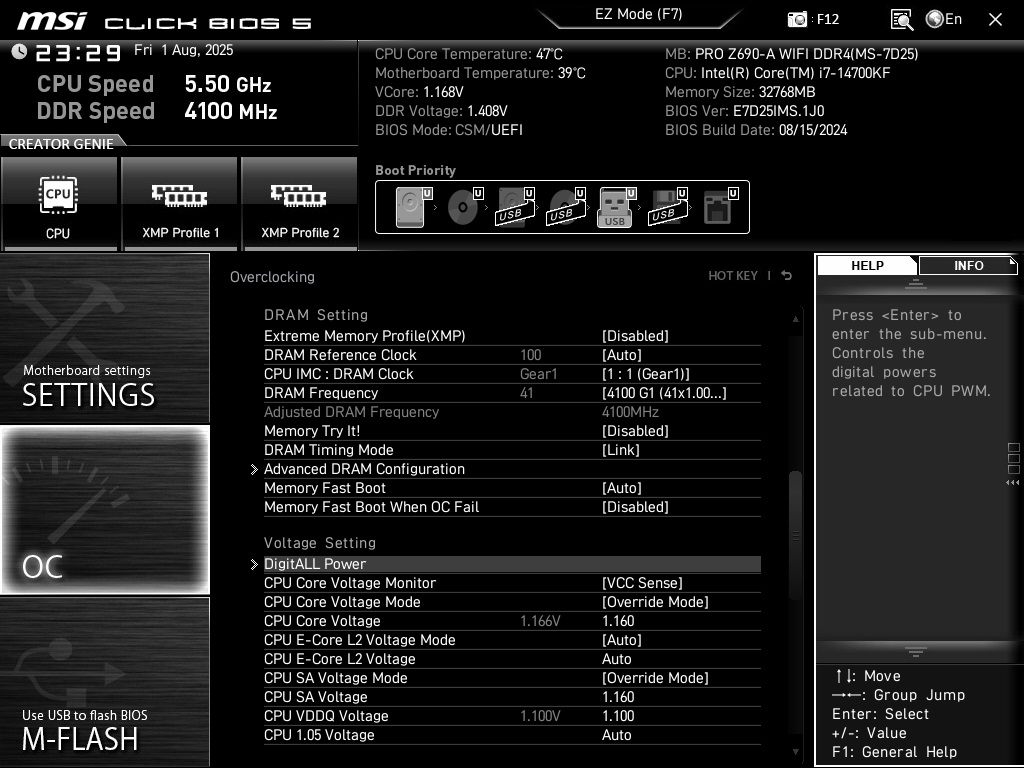Change Extreme Memory Profile(XMP) Disabled value
This screenshot has width=1024, height=768.
tap(635, 336)
